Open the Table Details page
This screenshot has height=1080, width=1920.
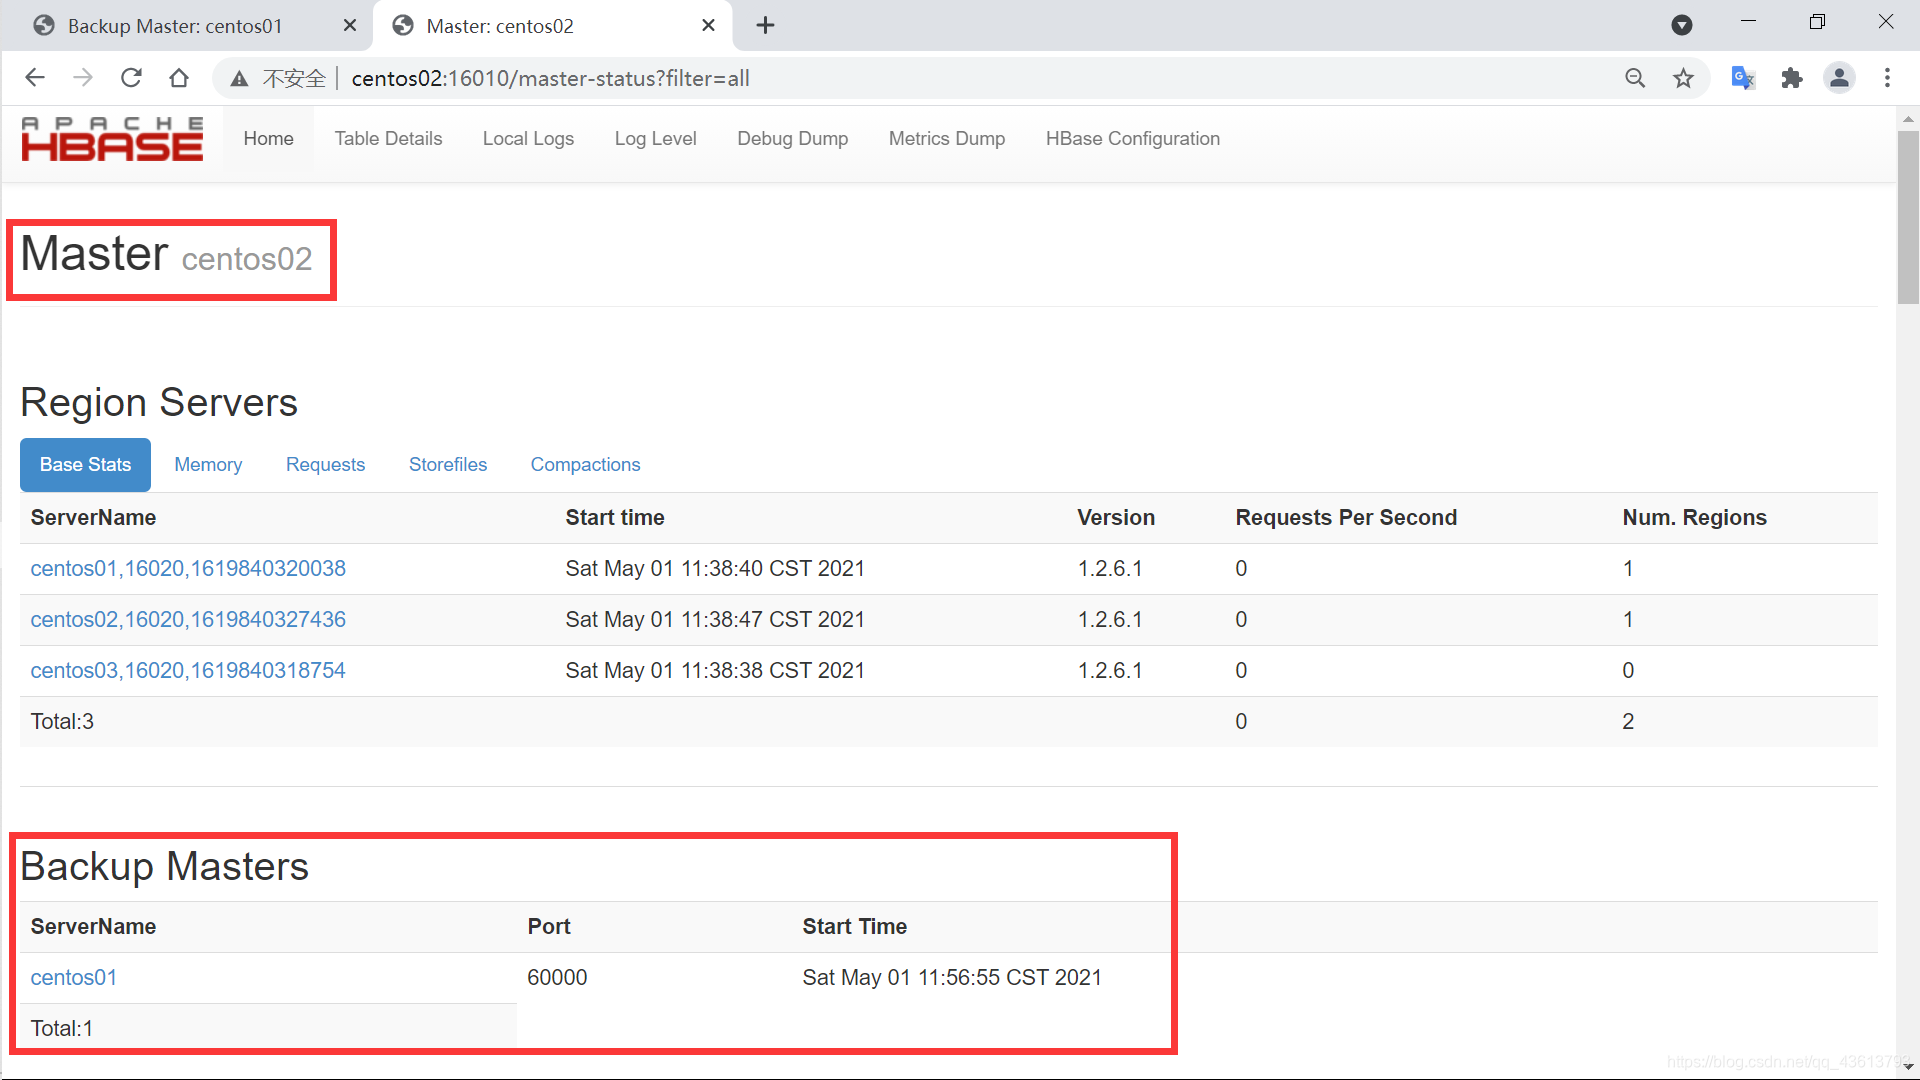point(389,138)
